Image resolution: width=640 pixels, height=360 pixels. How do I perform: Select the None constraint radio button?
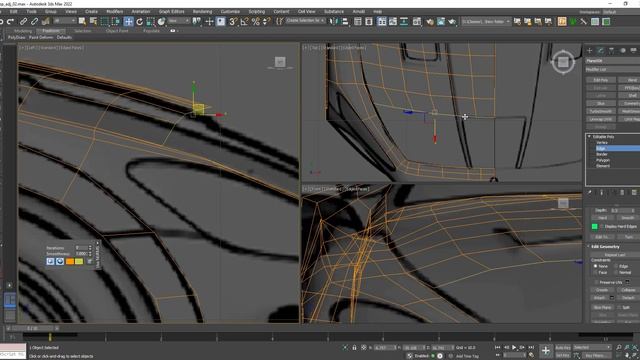596,266
